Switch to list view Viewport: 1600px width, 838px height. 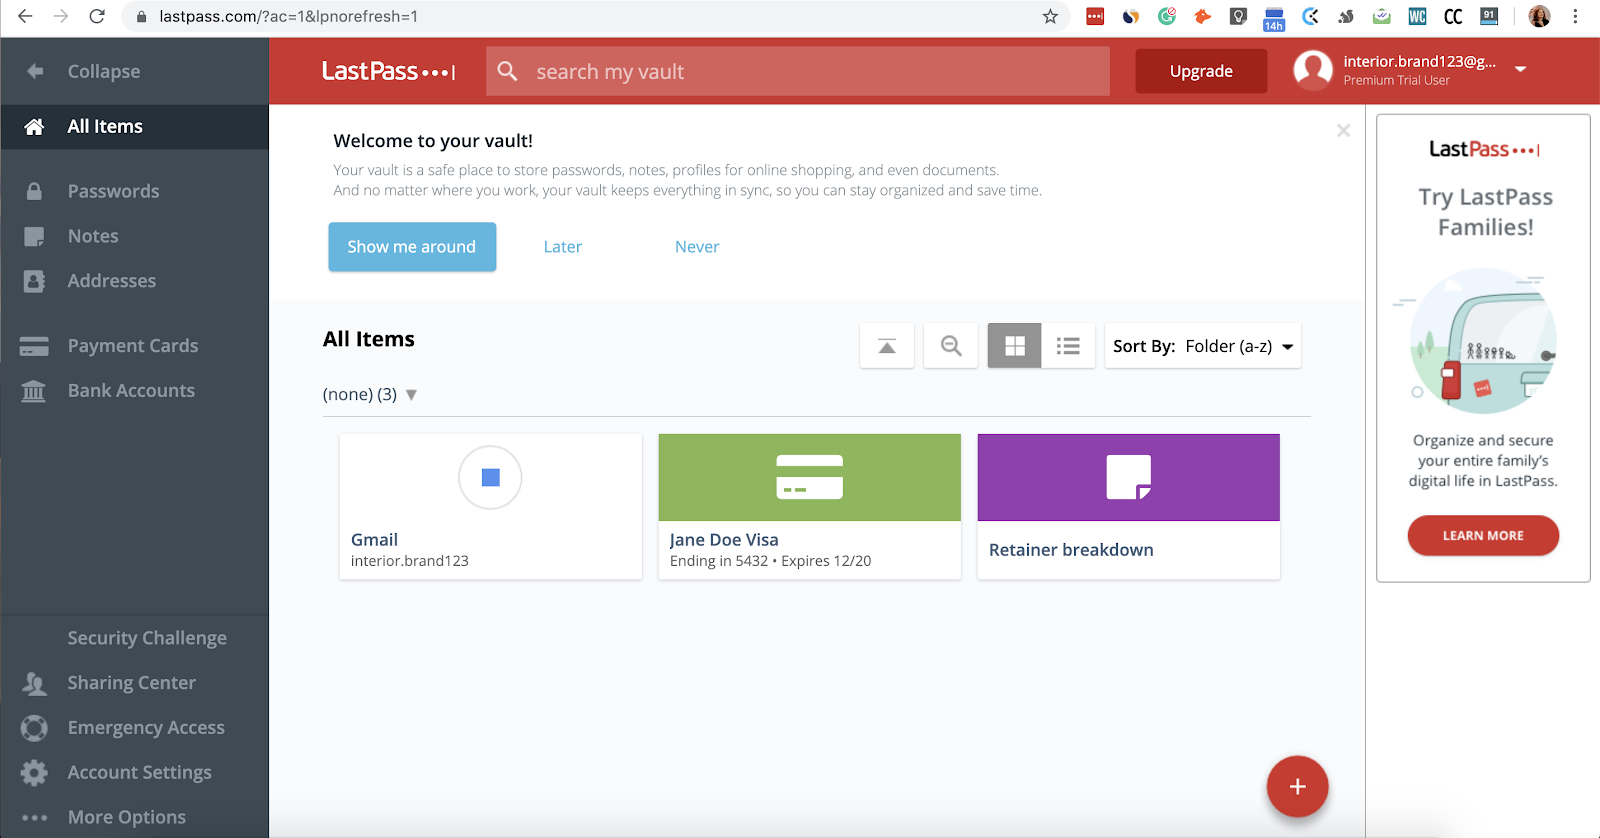point(1068,346)
